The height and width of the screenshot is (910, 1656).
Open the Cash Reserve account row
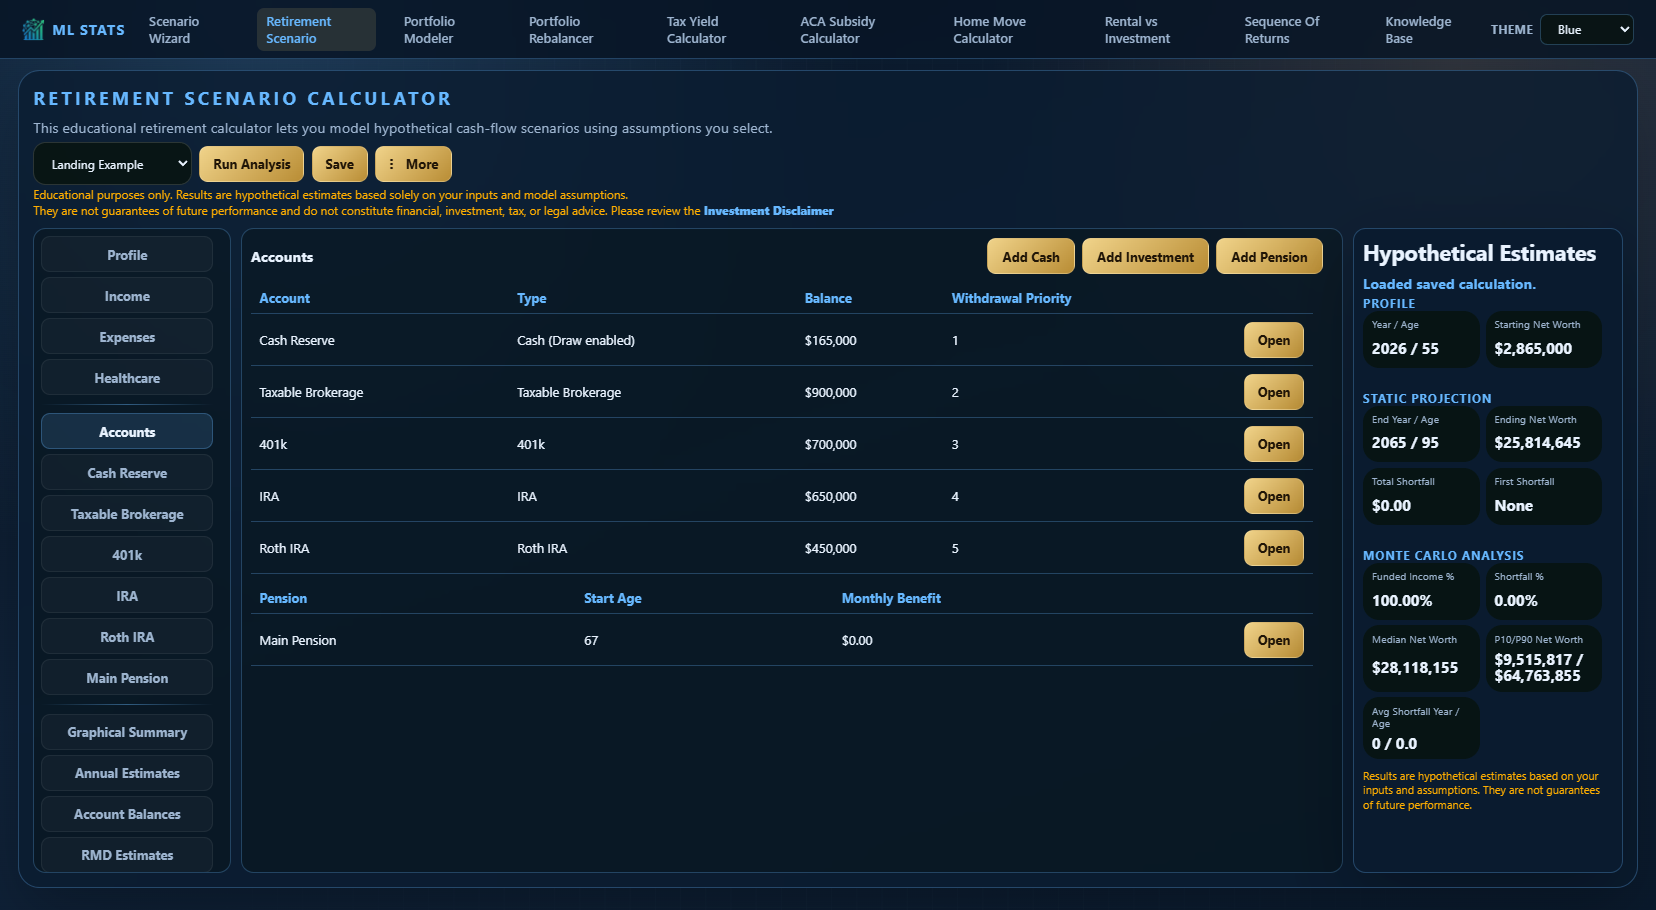click(x=1273, y=340)
